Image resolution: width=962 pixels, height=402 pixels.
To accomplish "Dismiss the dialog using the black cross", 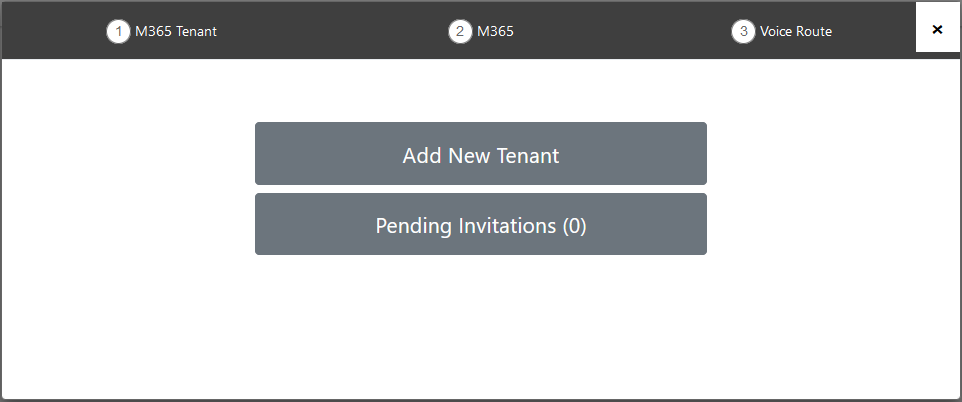I will 937,29.
